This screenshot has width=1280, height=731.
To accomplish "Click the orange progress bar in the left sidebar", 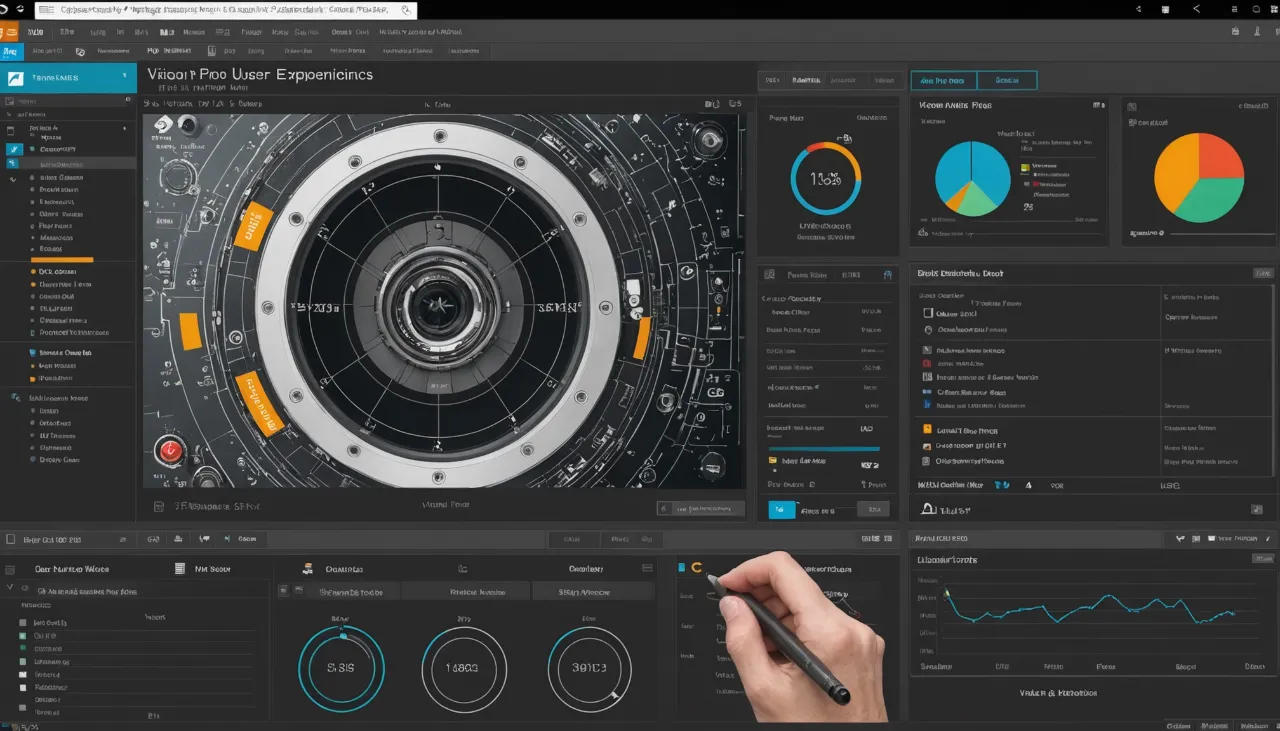I will [x=62, y=259].
